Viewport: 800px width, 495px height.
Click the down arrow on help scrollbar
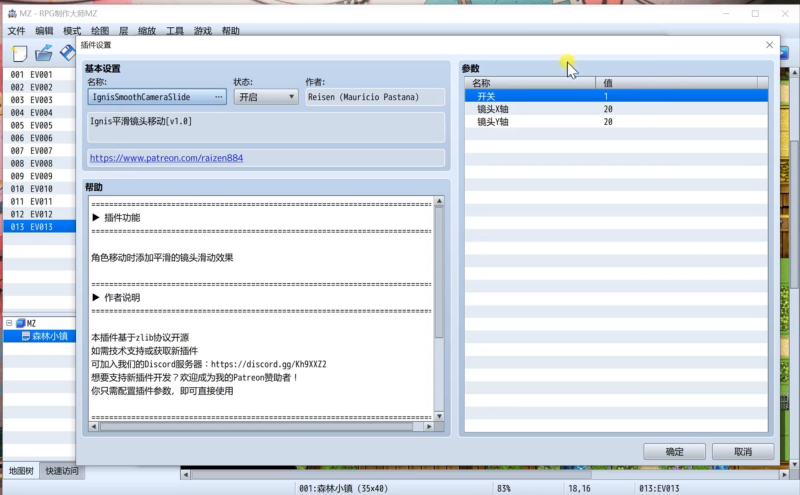[x=439, y=416]
